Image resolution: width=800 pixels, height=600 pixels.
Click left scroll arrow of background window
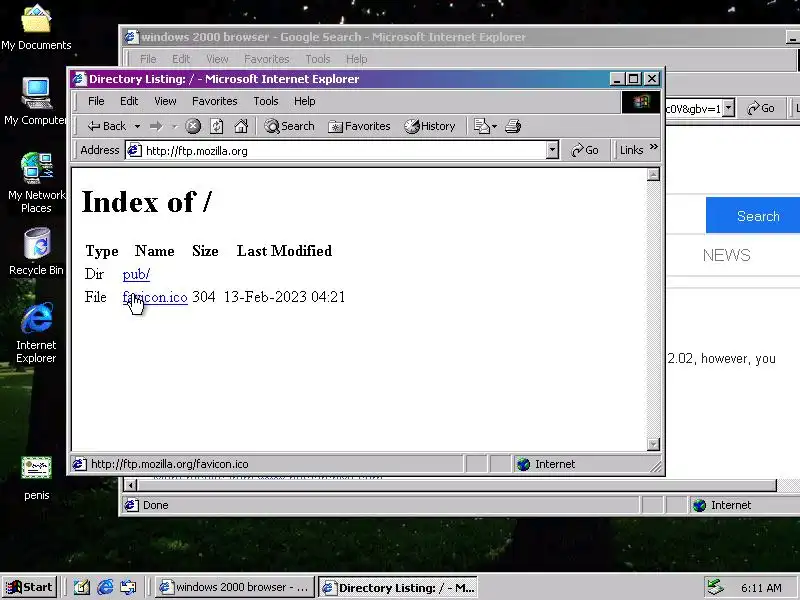point(131,485)
